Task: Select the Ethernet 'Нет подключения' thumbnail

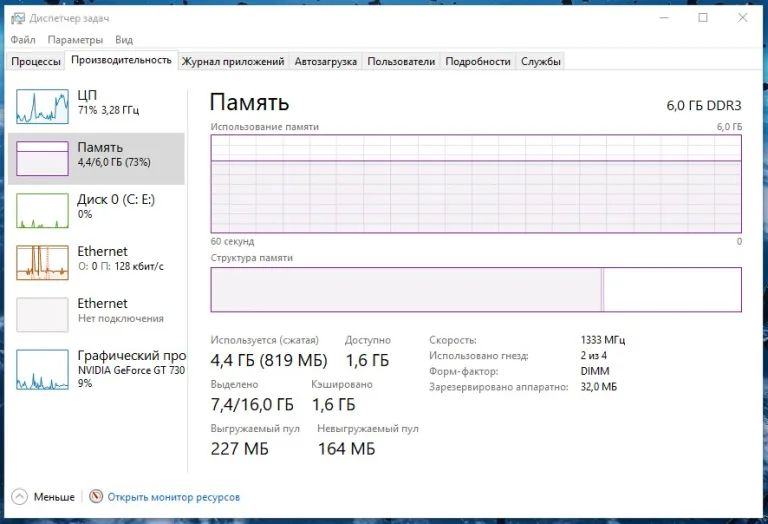Action: click(x=42, y=315)
